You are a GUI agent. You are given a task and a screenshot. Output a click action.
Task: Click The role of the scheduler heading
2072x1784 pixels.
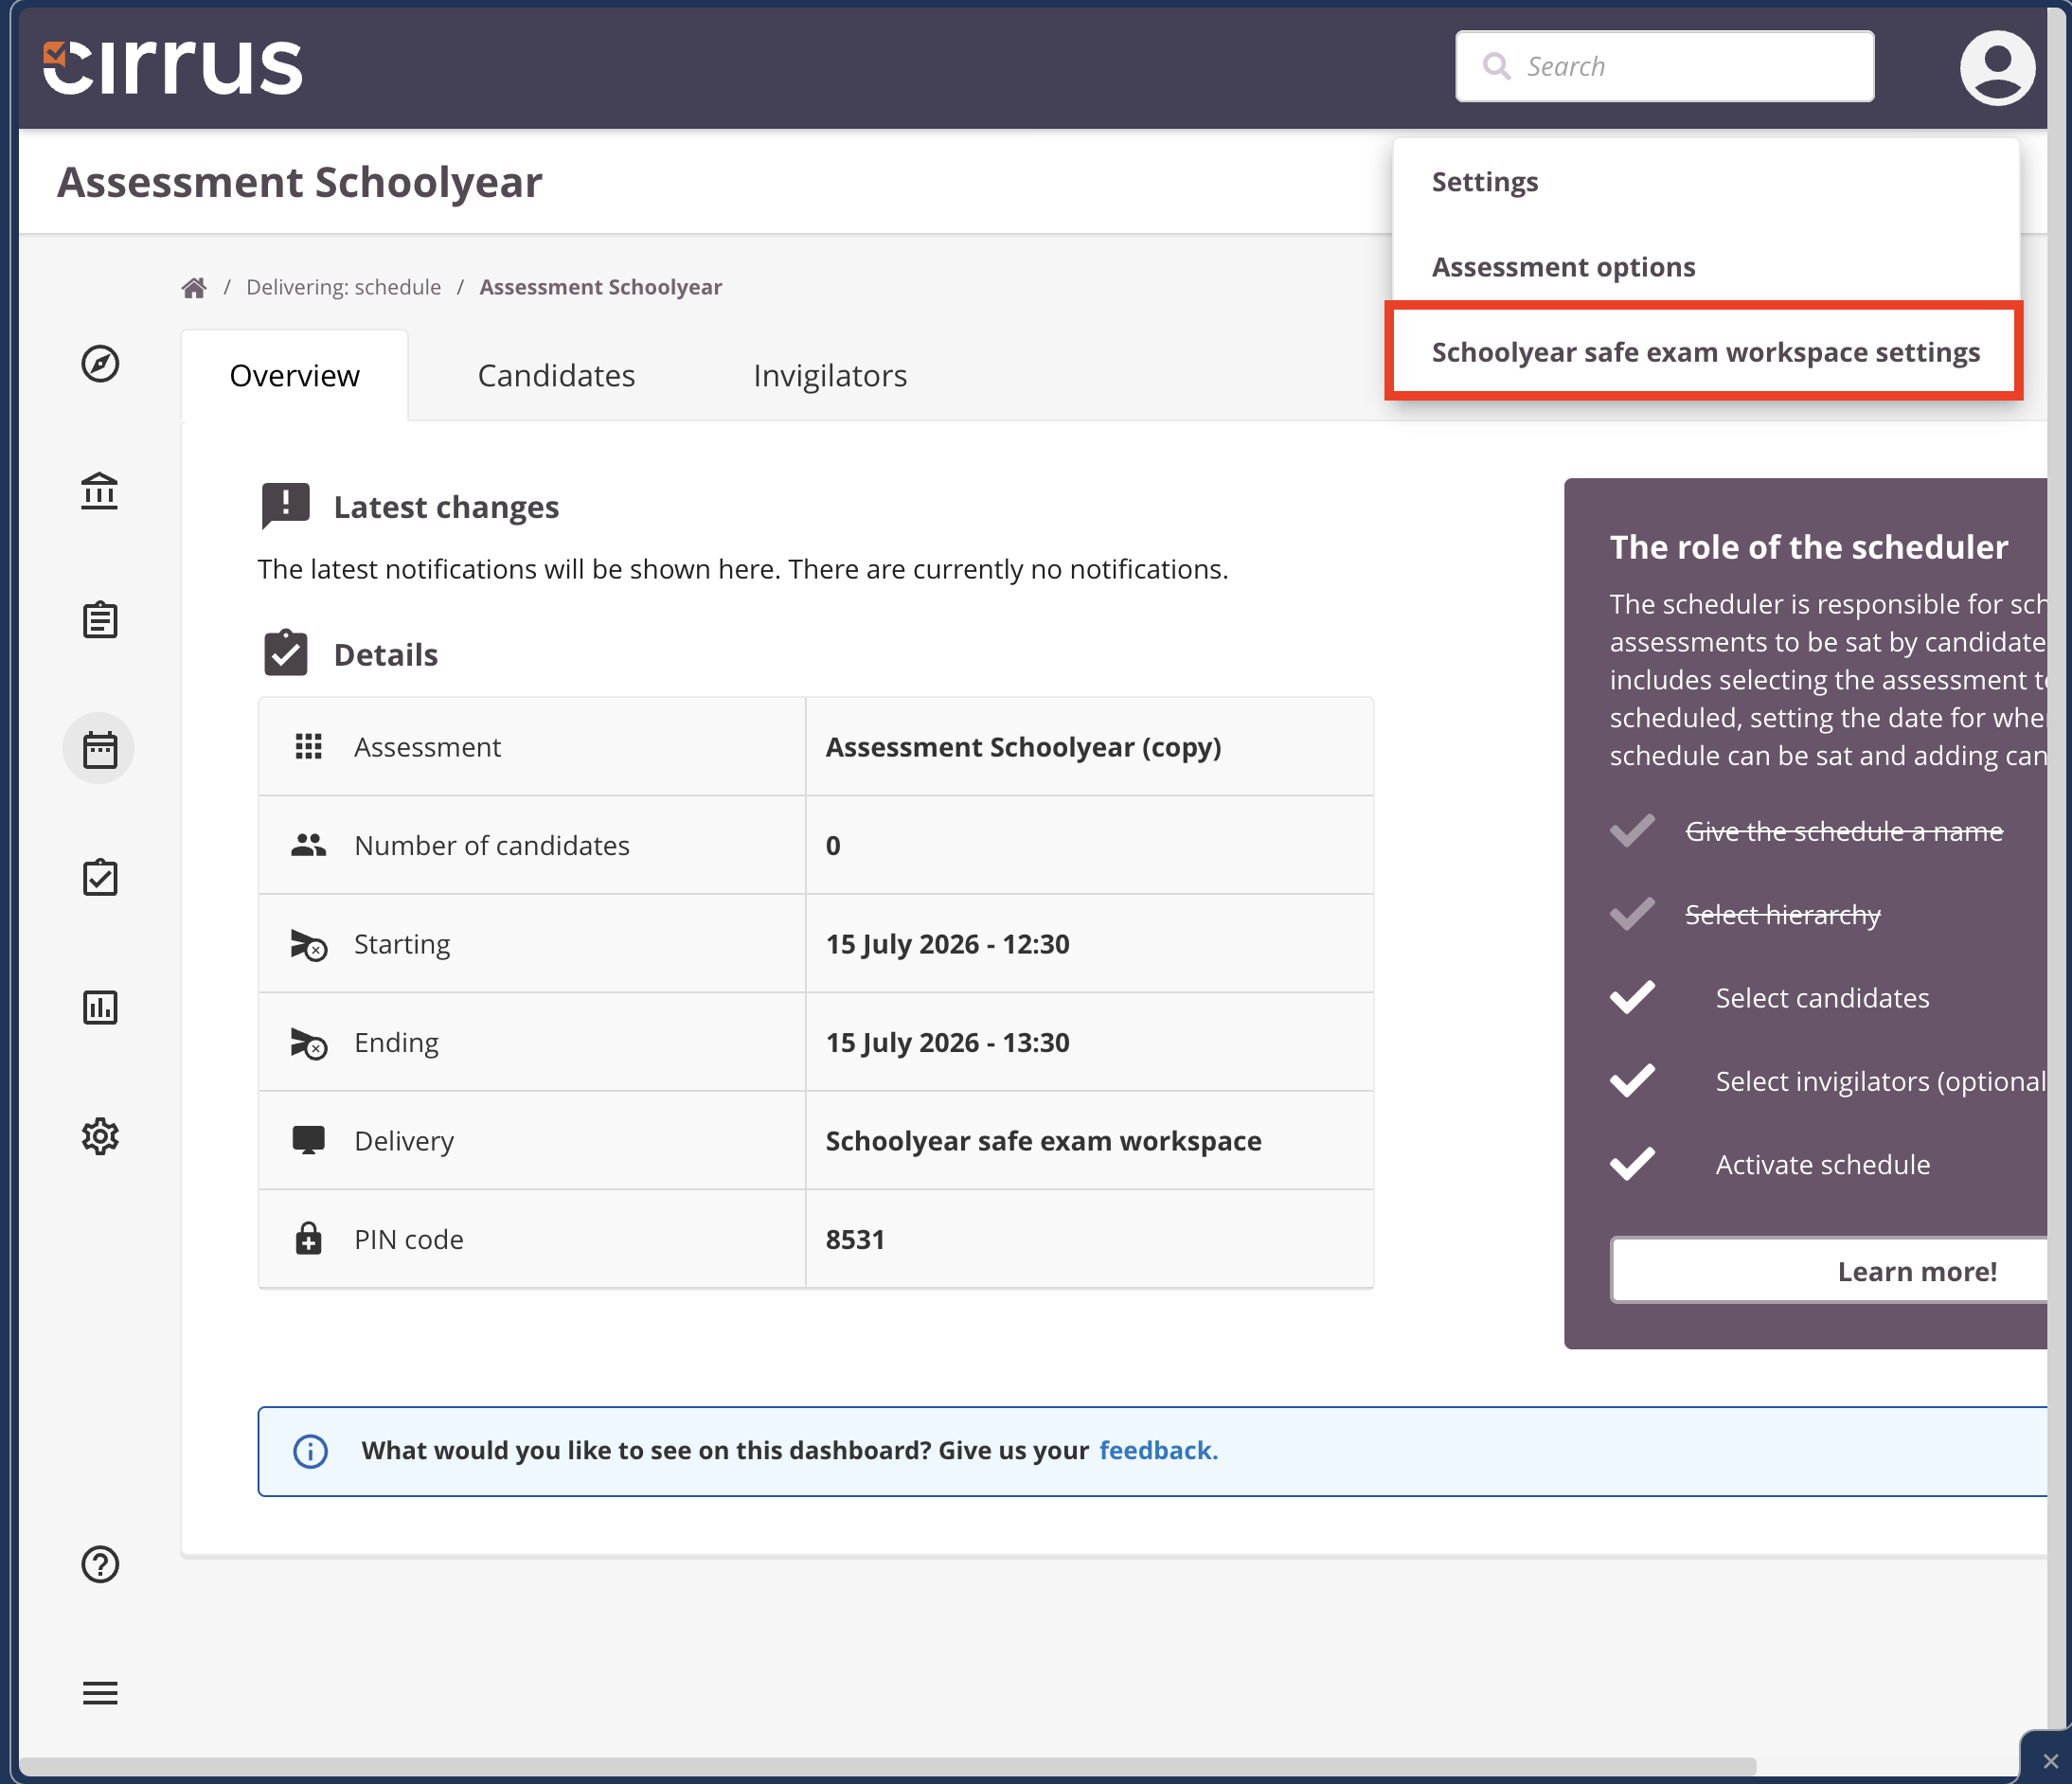1808,547
